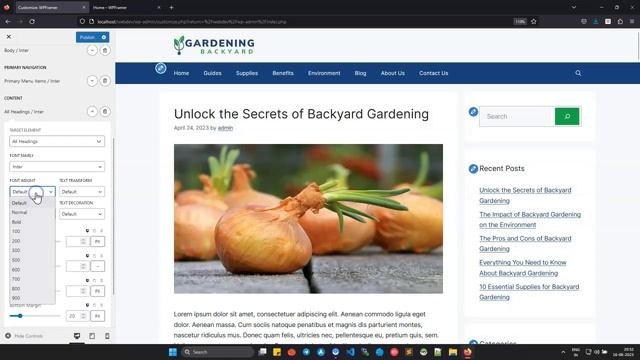Choose 500 in the font weight list
The height and width of the screenshot is (360, 640).
[x=32, y=260]
